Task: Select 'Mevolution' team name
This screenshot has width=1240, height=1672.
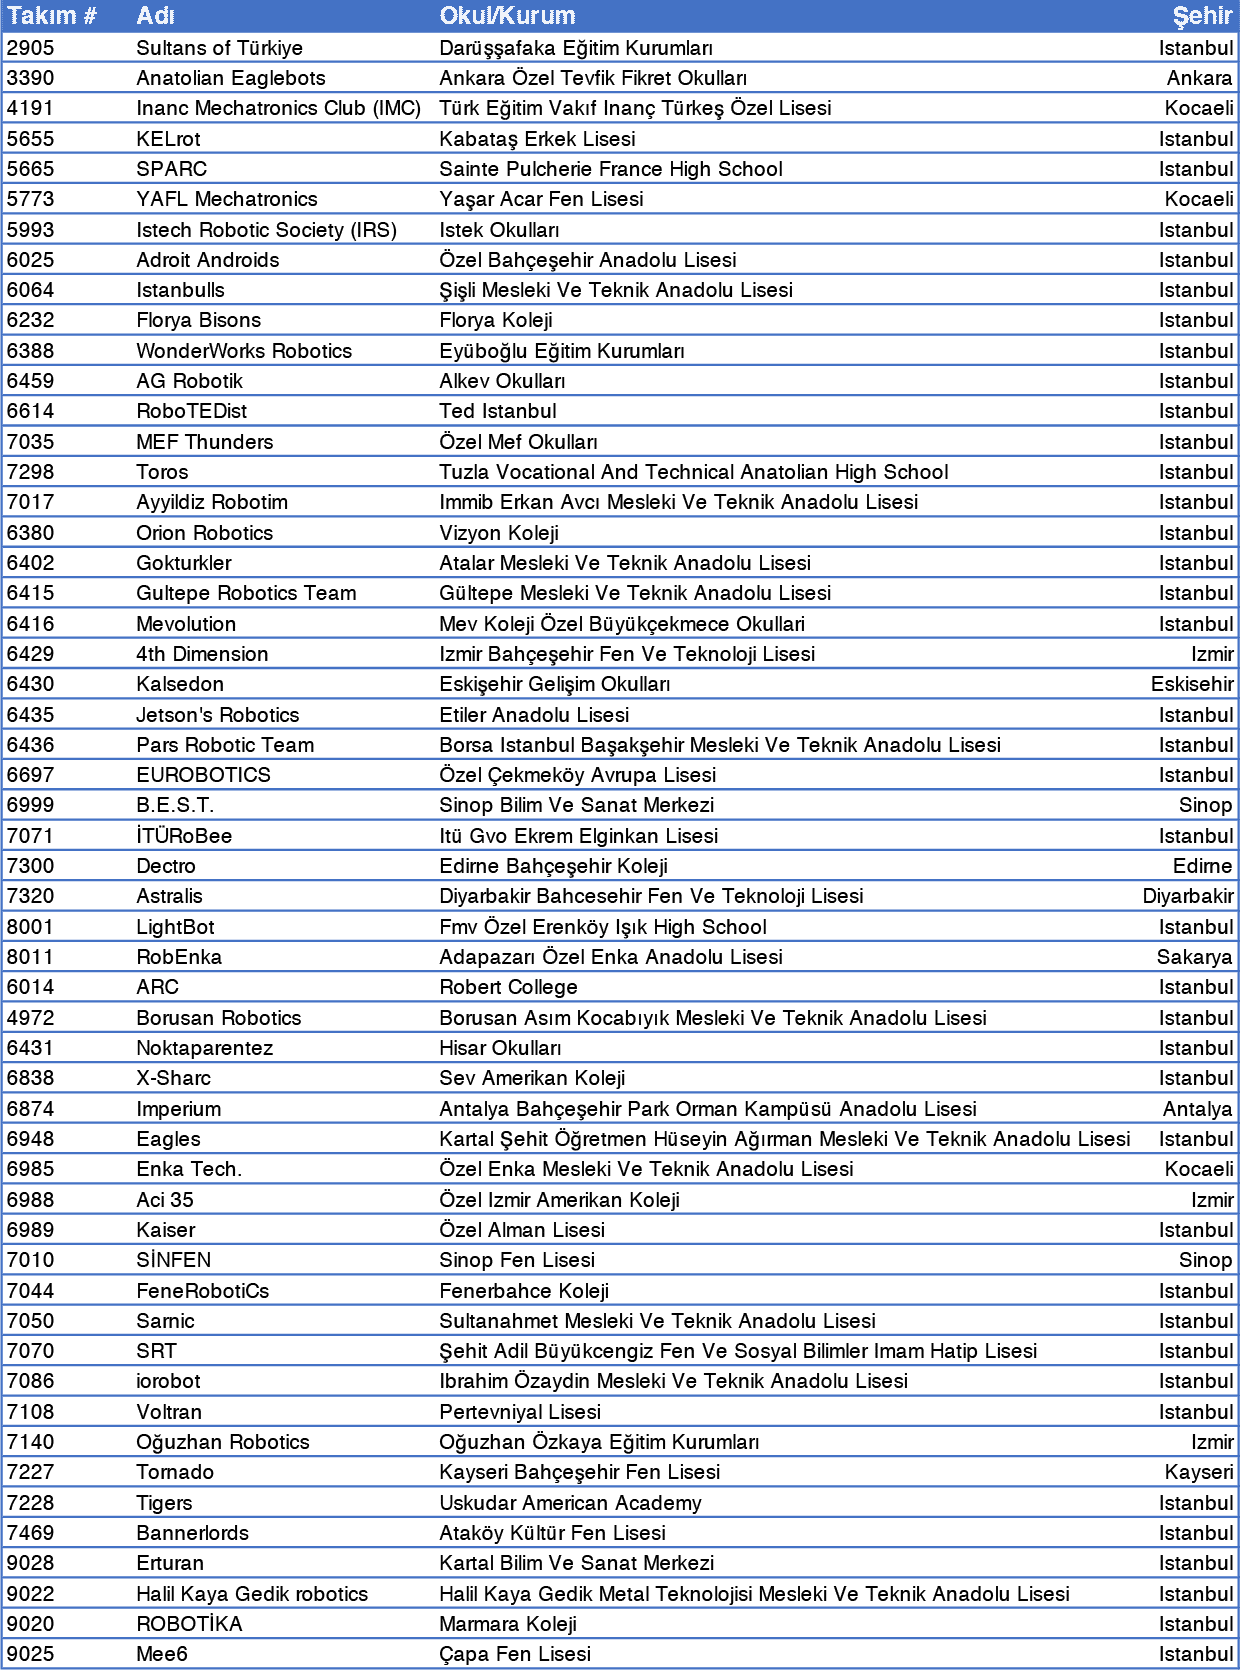Action: click(x=186, y=624)
